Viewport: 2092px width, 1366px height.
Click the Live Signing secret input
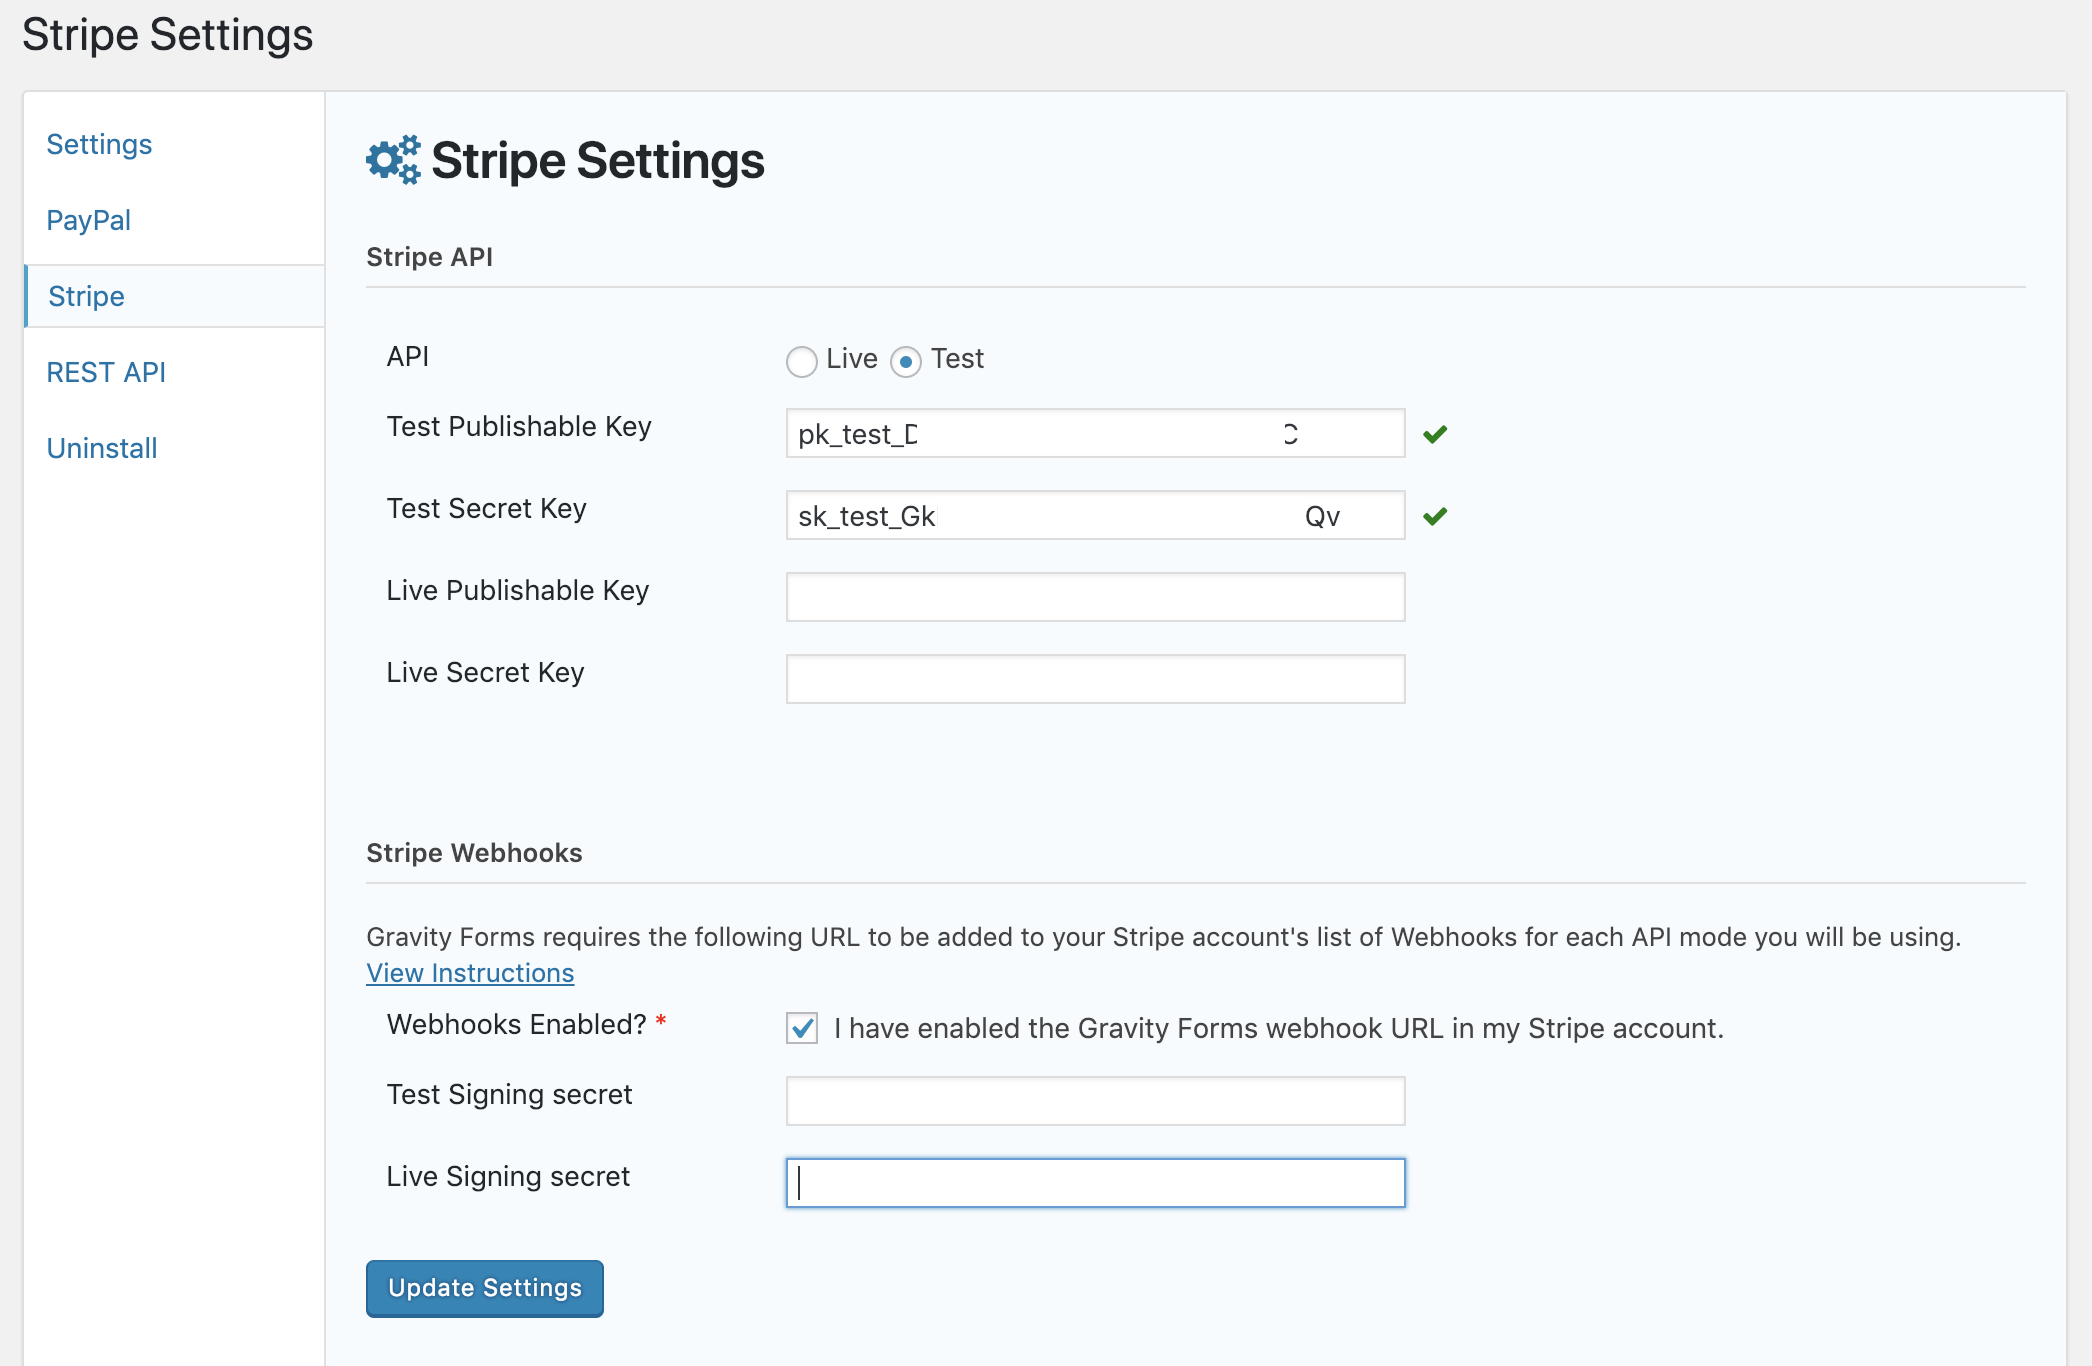pos(1095,1183)
